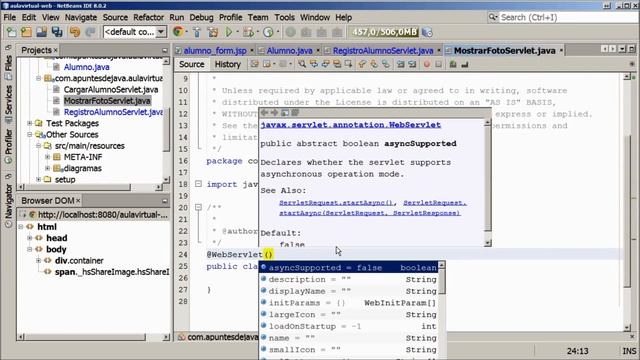Click the Save All toolbar icon
The height and width of the screenshot is (360, 640).
[x=57, y=32]
